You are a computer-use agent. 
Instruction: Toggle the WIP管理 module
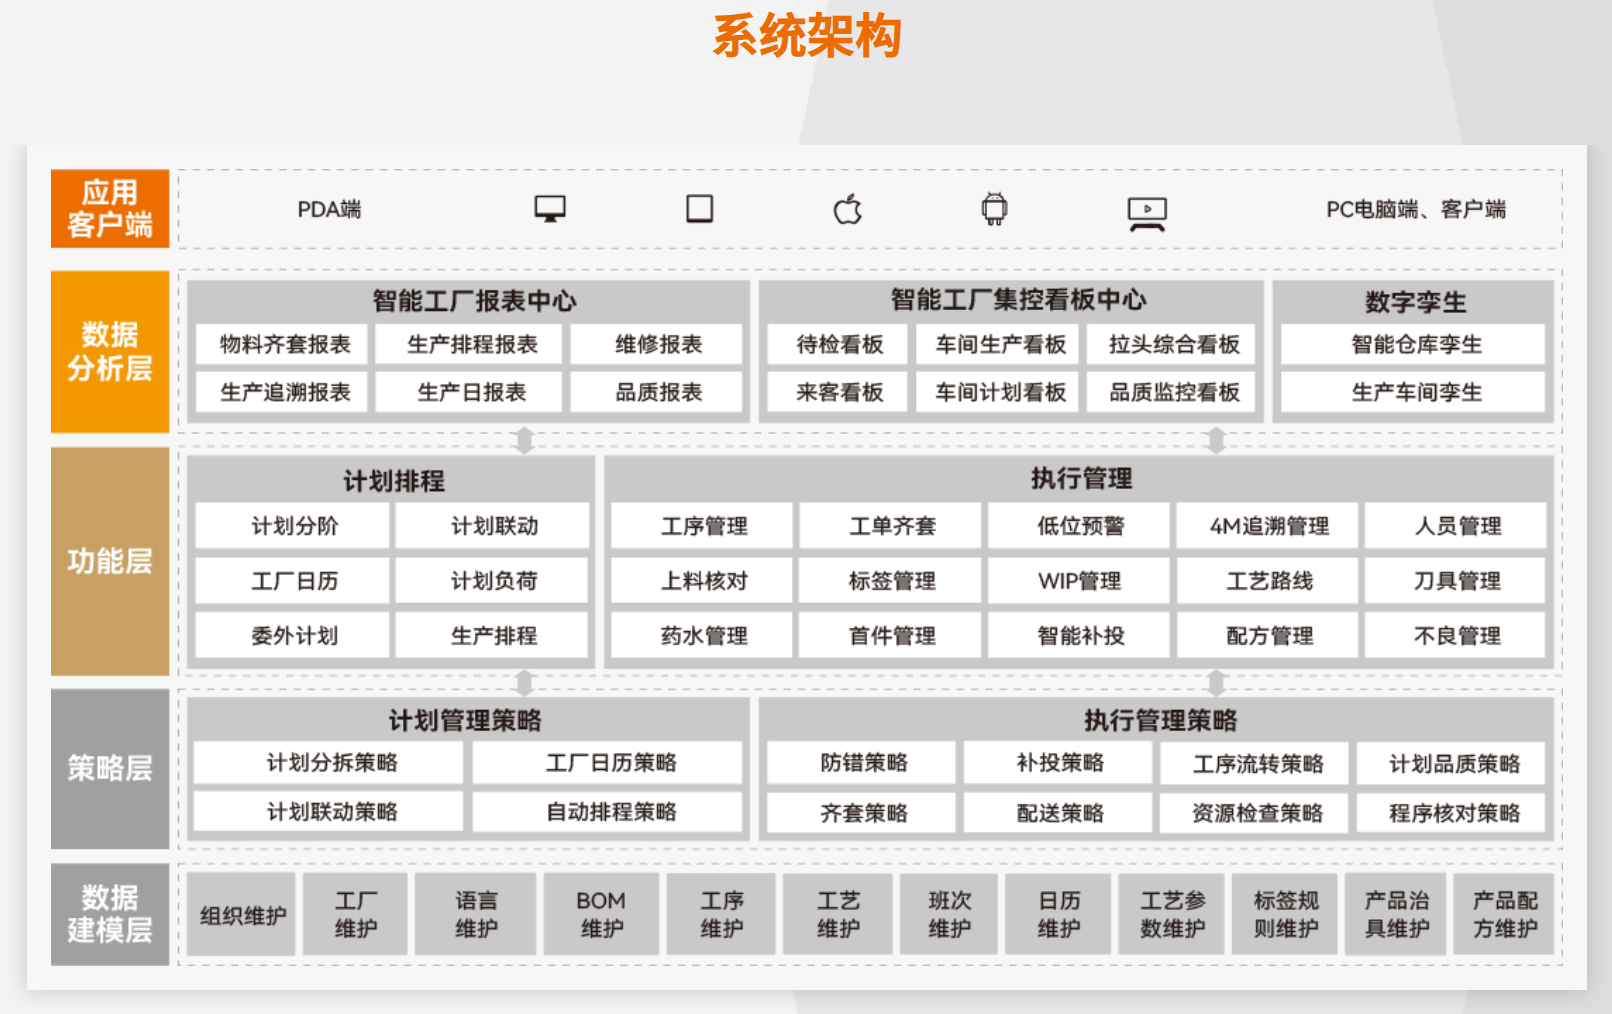click(1080, 580)
